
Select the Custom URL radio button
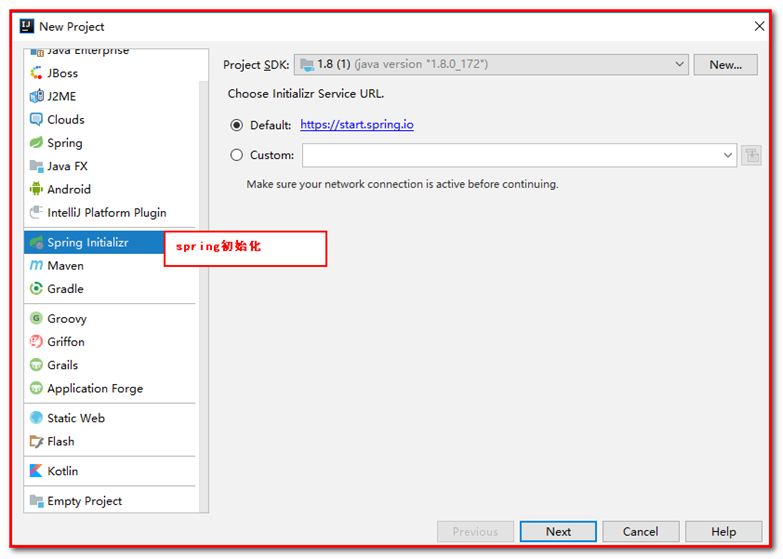click(x=237, y=155)
